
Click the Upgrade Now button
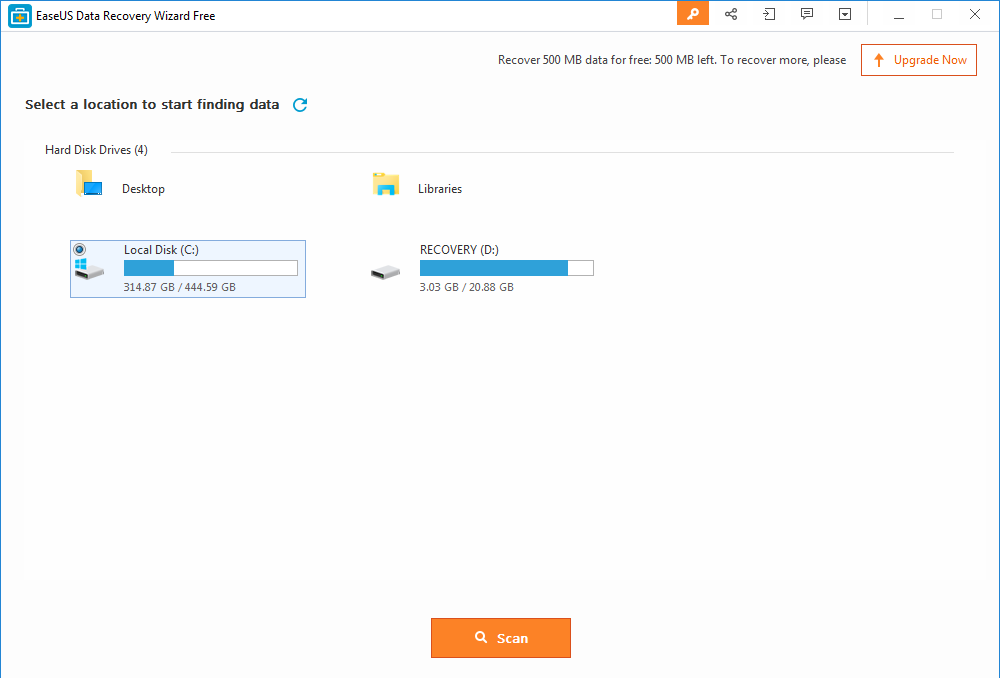918,60
